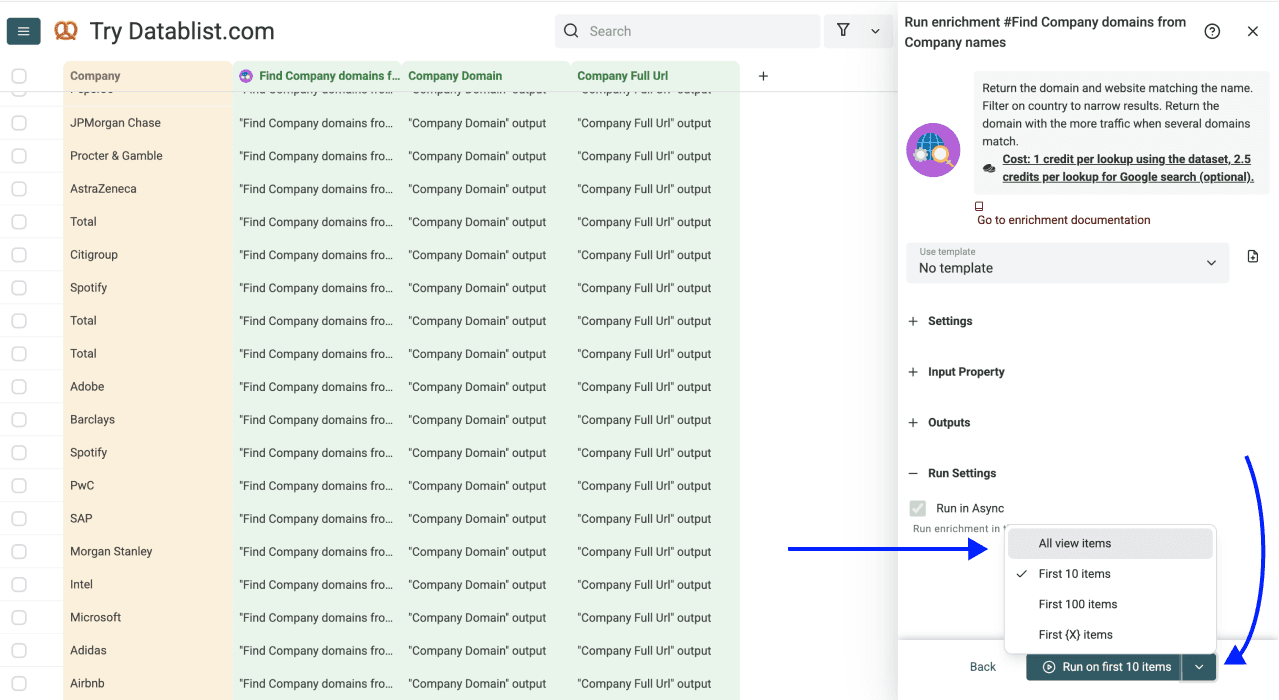Open the dropdown beside Run on first 10 items
The height and width of the screenshot is (700, 1279).
(1198, 666)
